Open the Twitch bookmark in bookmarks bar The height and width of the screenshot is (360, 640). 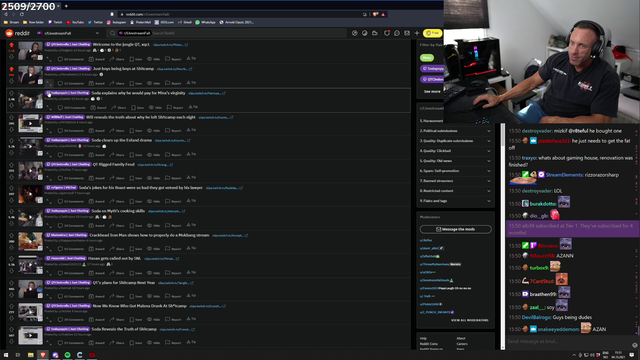(56, 22)
